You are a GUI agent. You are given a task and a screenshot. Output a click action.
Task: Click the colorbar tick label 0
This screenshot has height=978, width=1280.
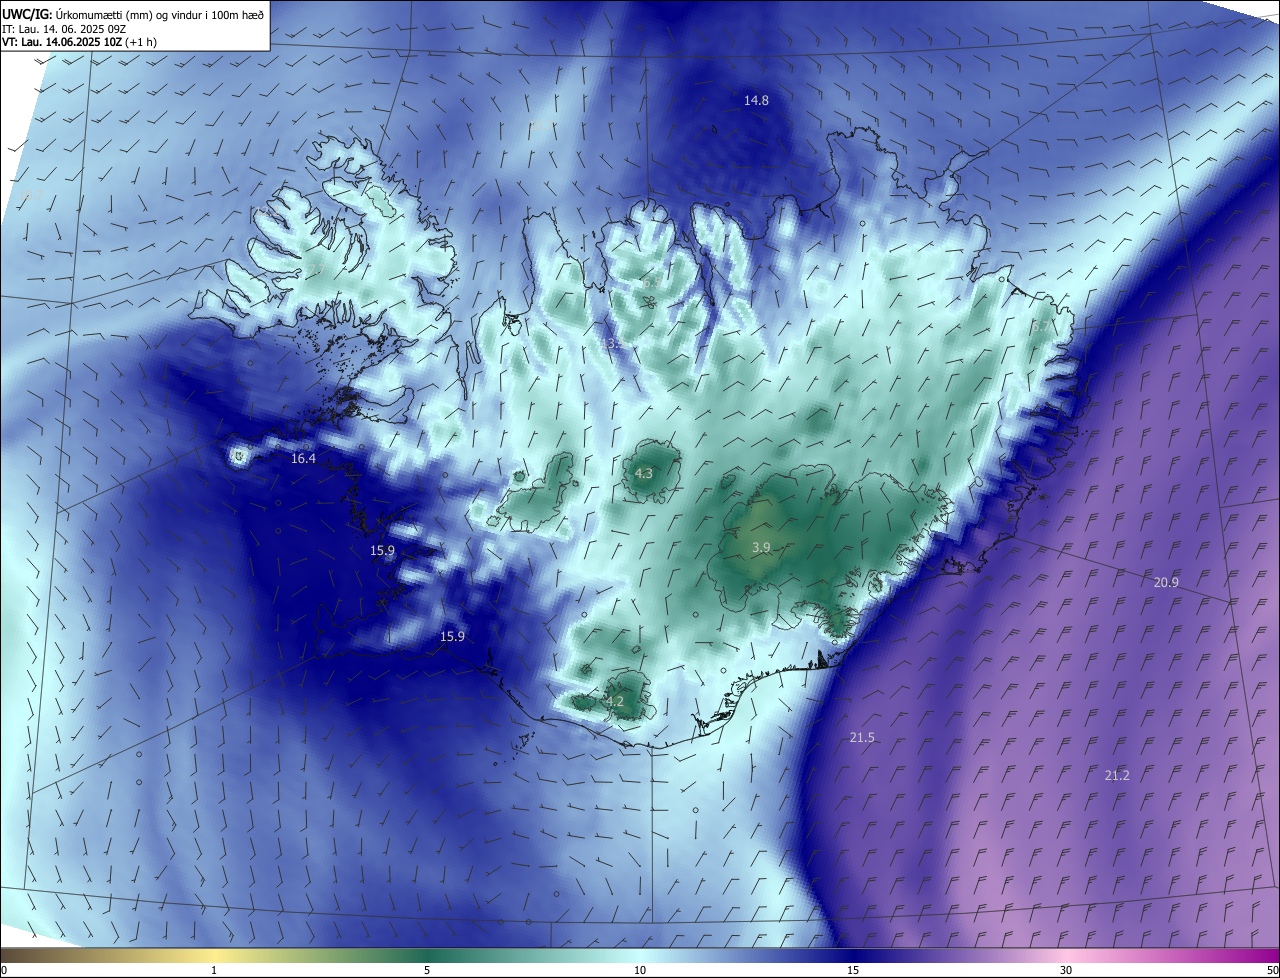(4, 970)
